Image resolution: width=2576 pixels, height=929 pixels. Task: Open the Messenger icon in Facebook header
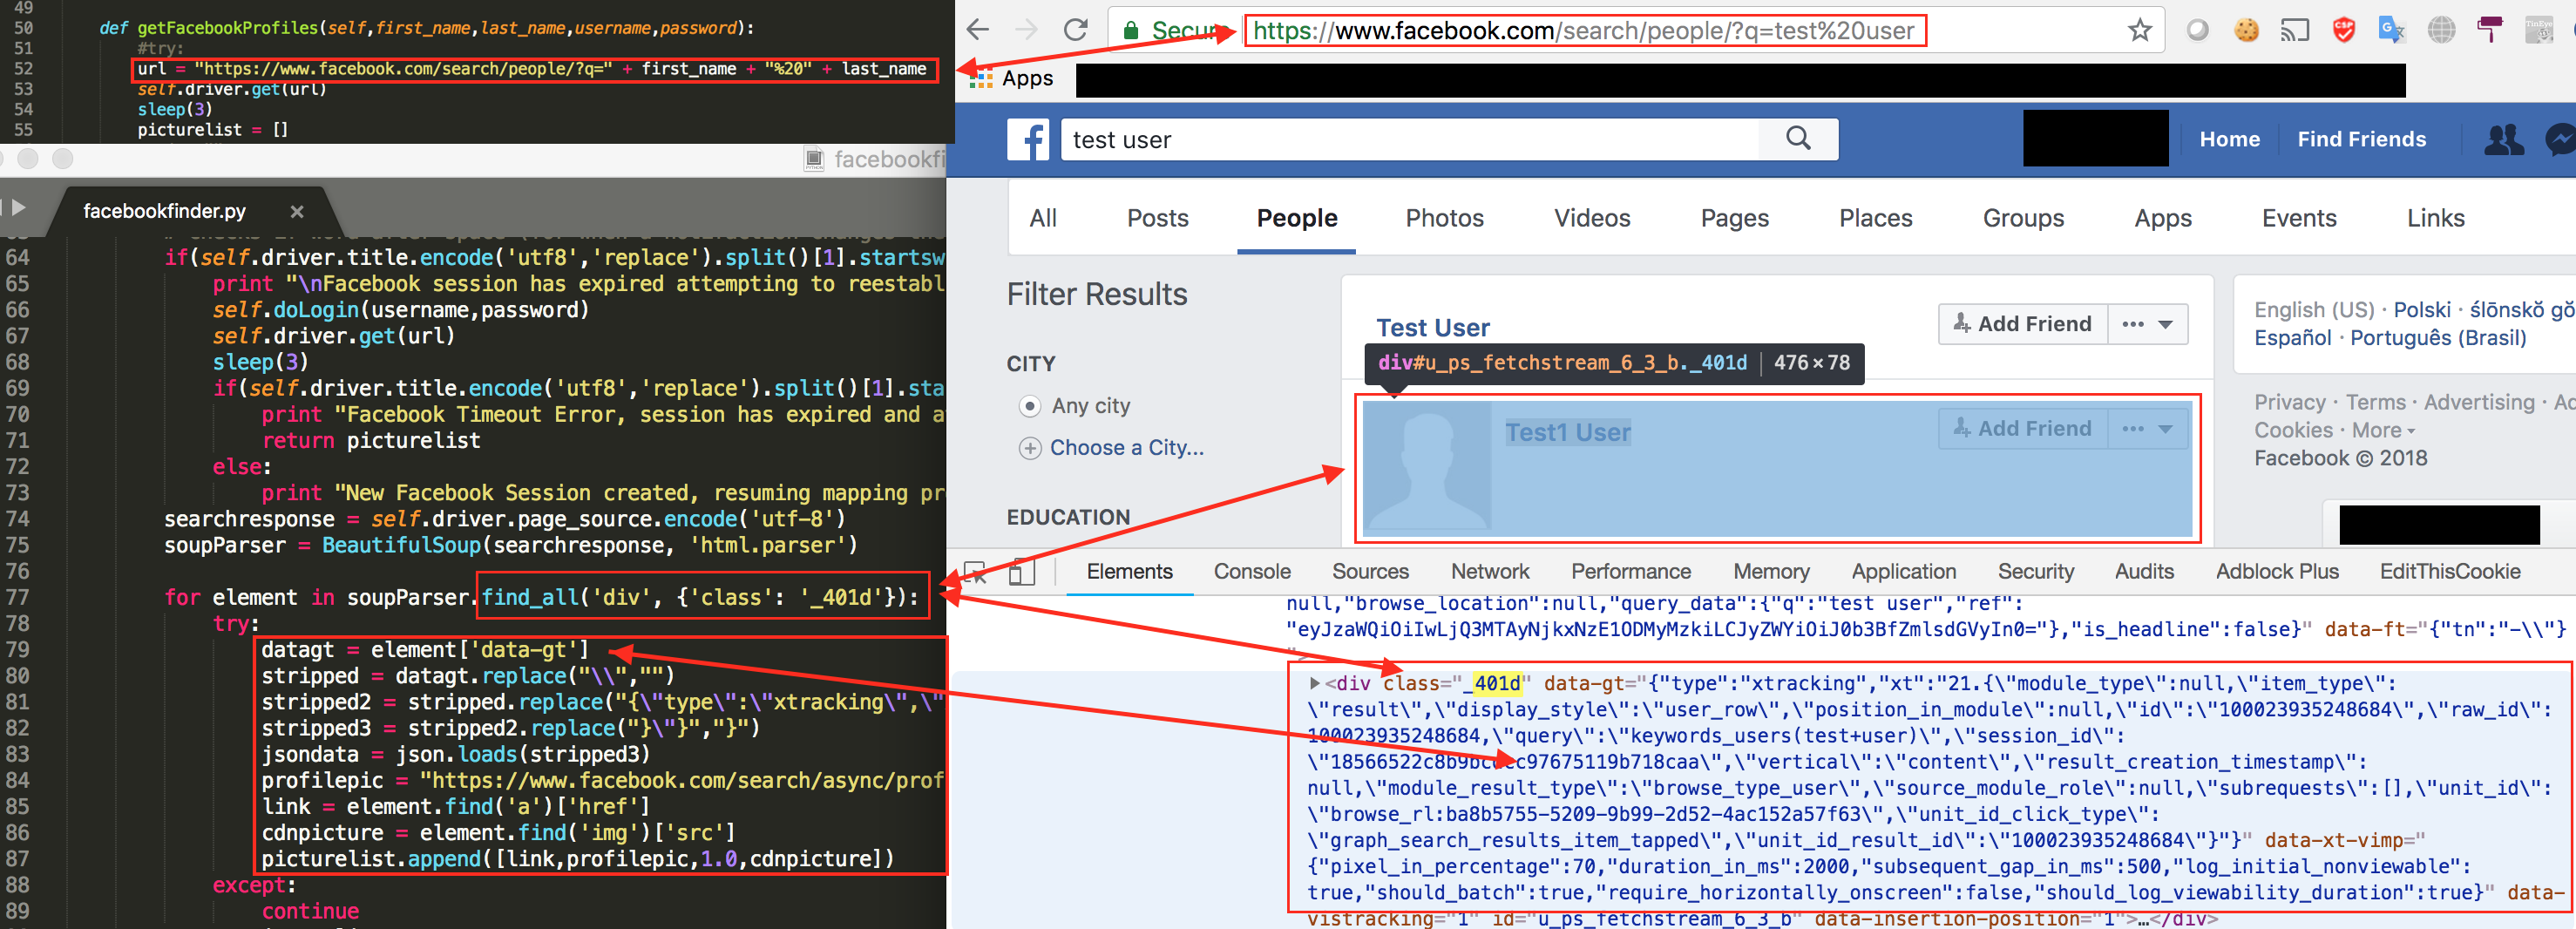point(2561,139)
